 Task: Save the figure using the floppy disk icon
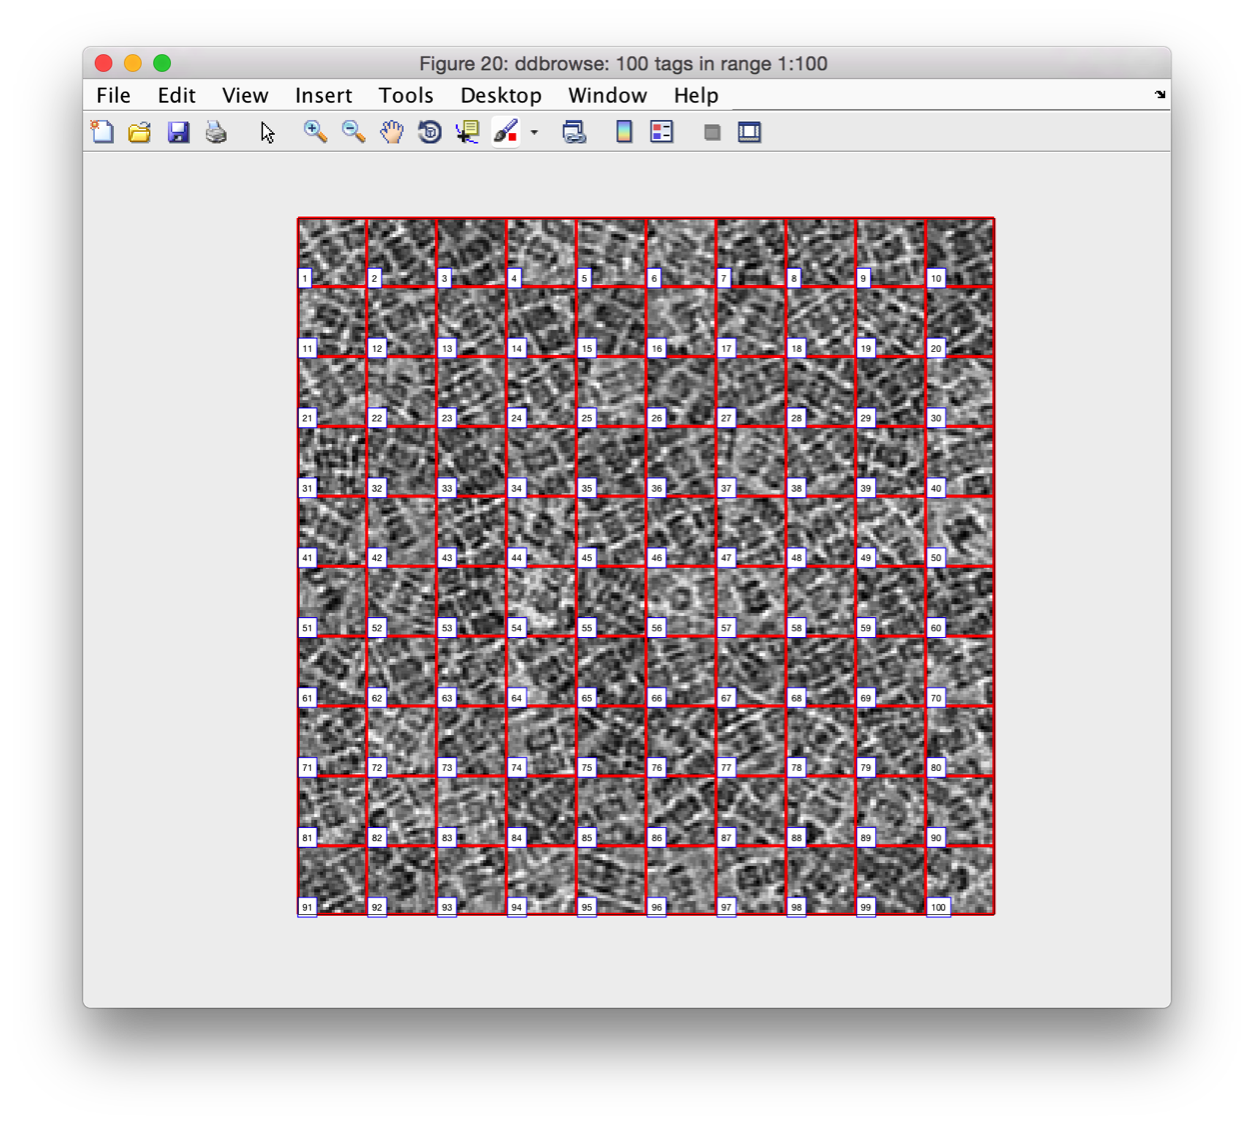click(x=178, y=132)
